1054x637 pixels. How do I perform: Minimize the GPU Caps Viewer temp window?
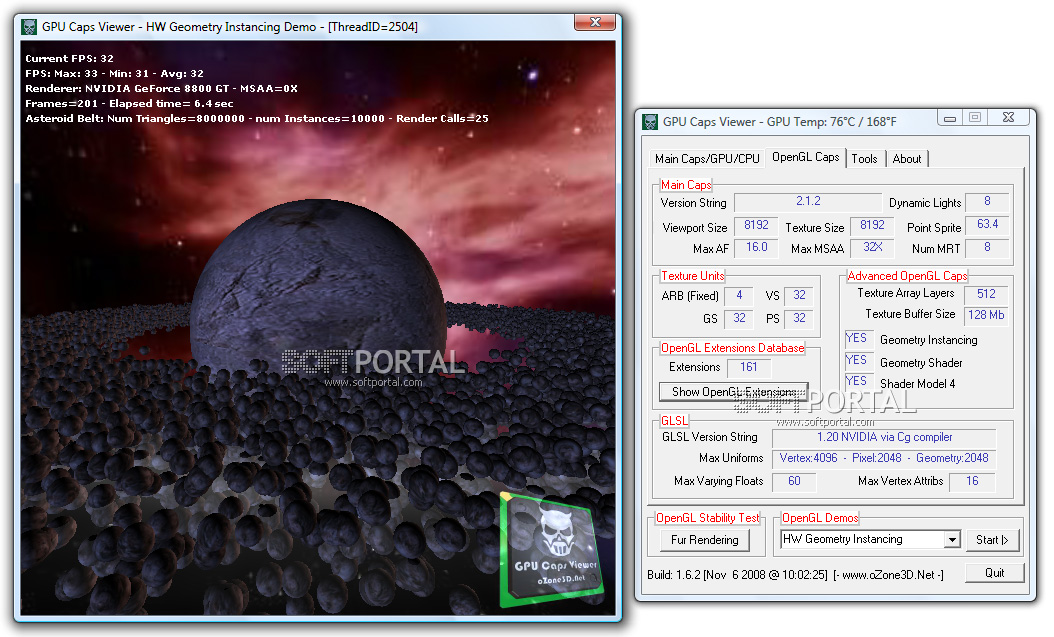(x=950, y=118)
